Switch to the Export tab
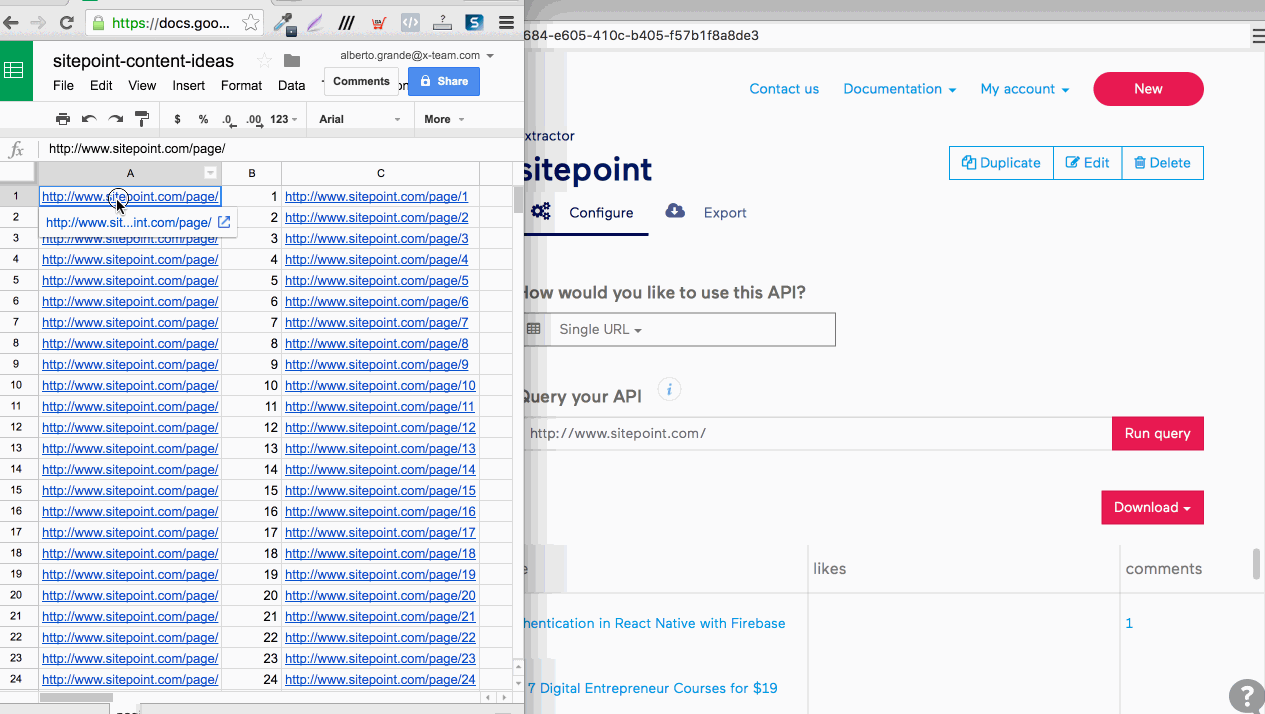Screen dimensions: 1265x714 (x=706, y=213)
